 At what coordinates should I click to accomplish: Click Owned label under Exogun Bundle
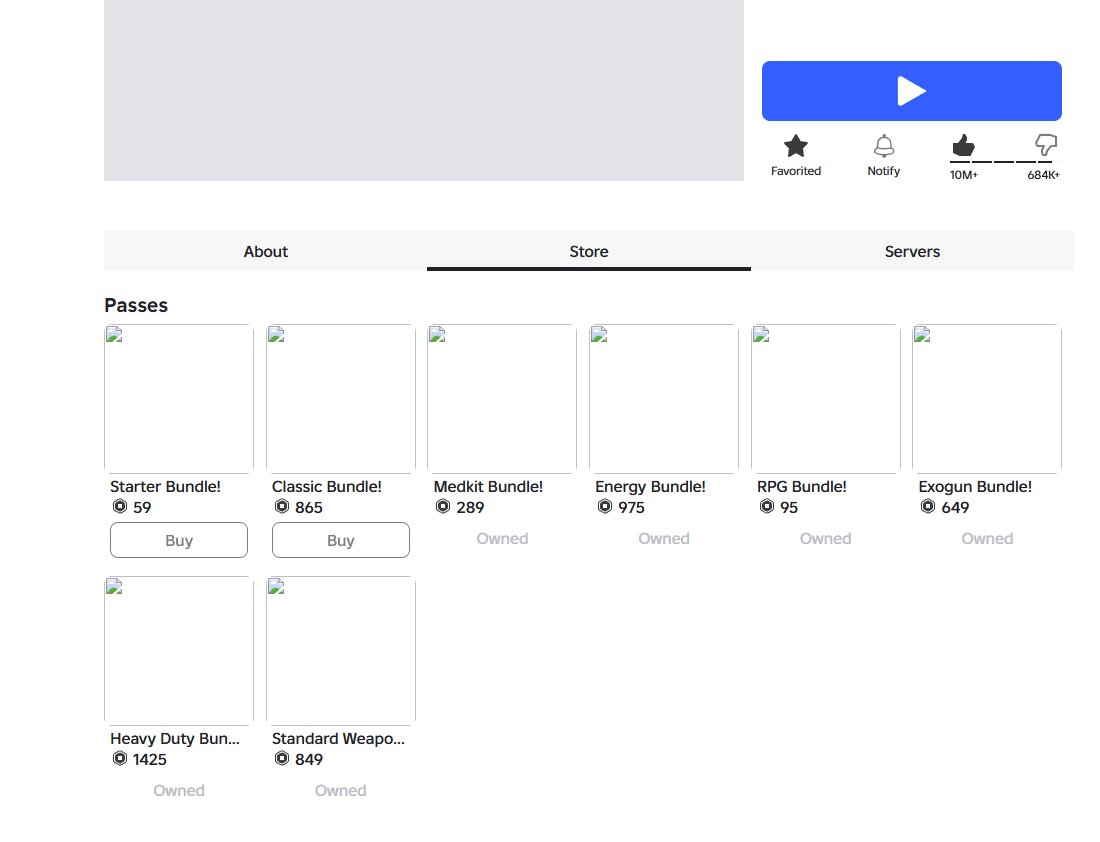pyautogui.click(x=987, y=539)
